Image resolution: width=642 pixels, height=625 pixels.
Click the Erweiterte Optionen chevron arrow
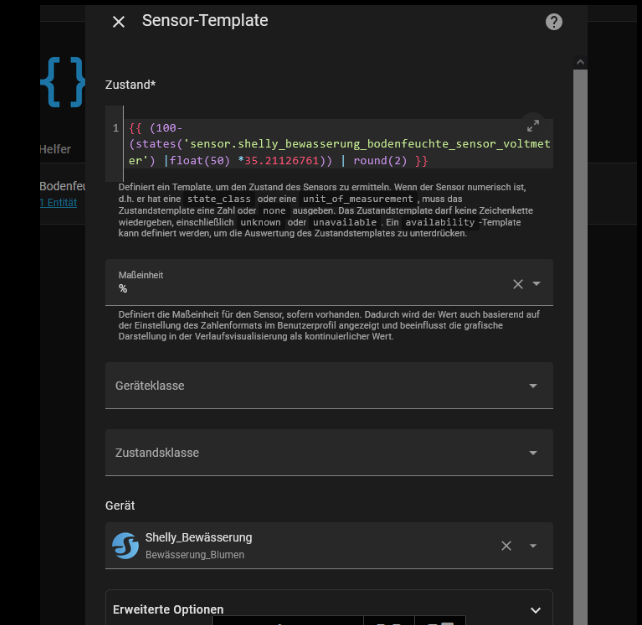(x=533, y=609)
